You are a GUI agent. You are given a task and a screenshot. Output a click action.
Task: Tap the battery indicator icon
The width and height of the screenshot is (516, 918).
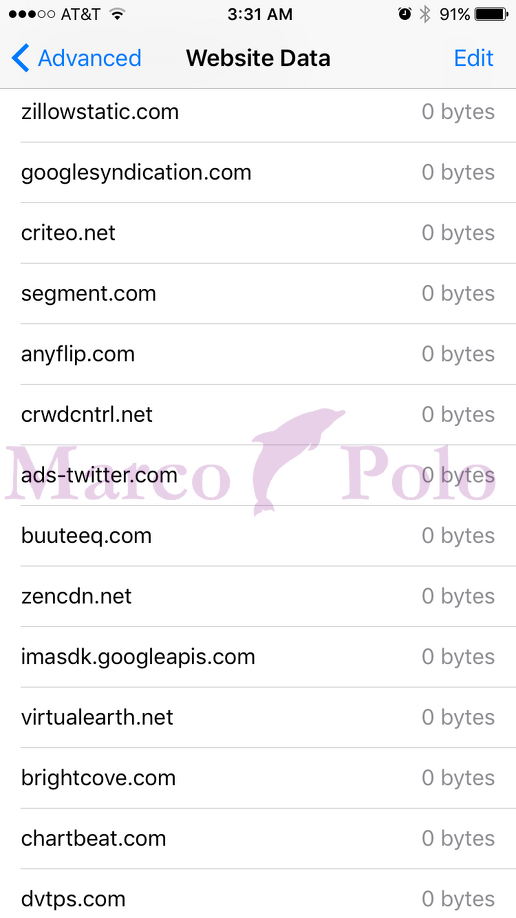pos(492,14)
